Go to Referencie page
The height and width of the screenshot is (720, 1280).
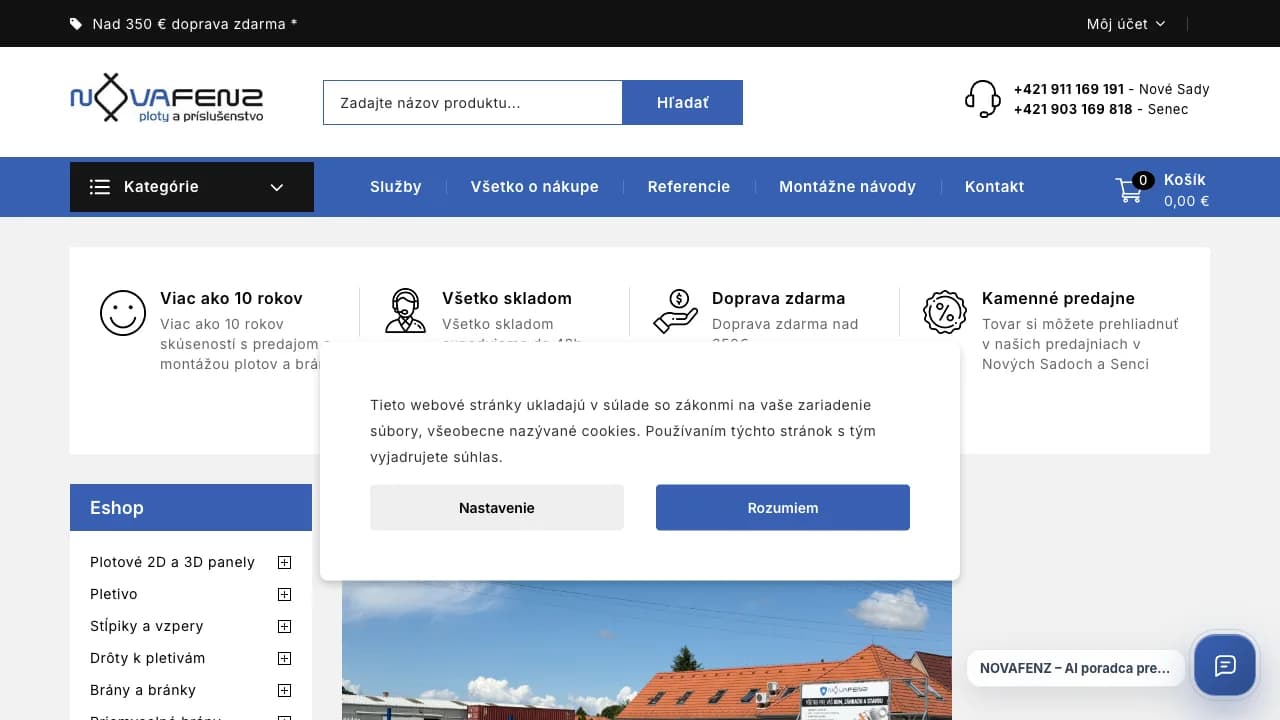pos(689,187)
